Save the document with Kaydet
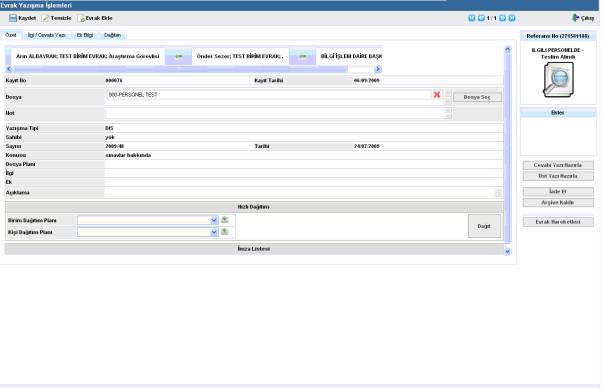This screenshot has height=388, width=604. click(x=22, y=18)
